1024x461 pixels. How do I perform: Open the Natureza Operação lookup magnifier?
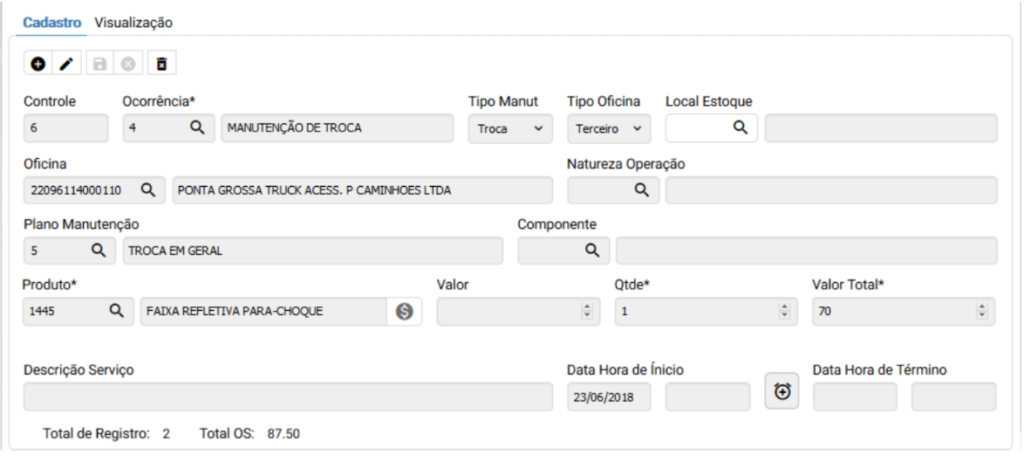(641, 189)
